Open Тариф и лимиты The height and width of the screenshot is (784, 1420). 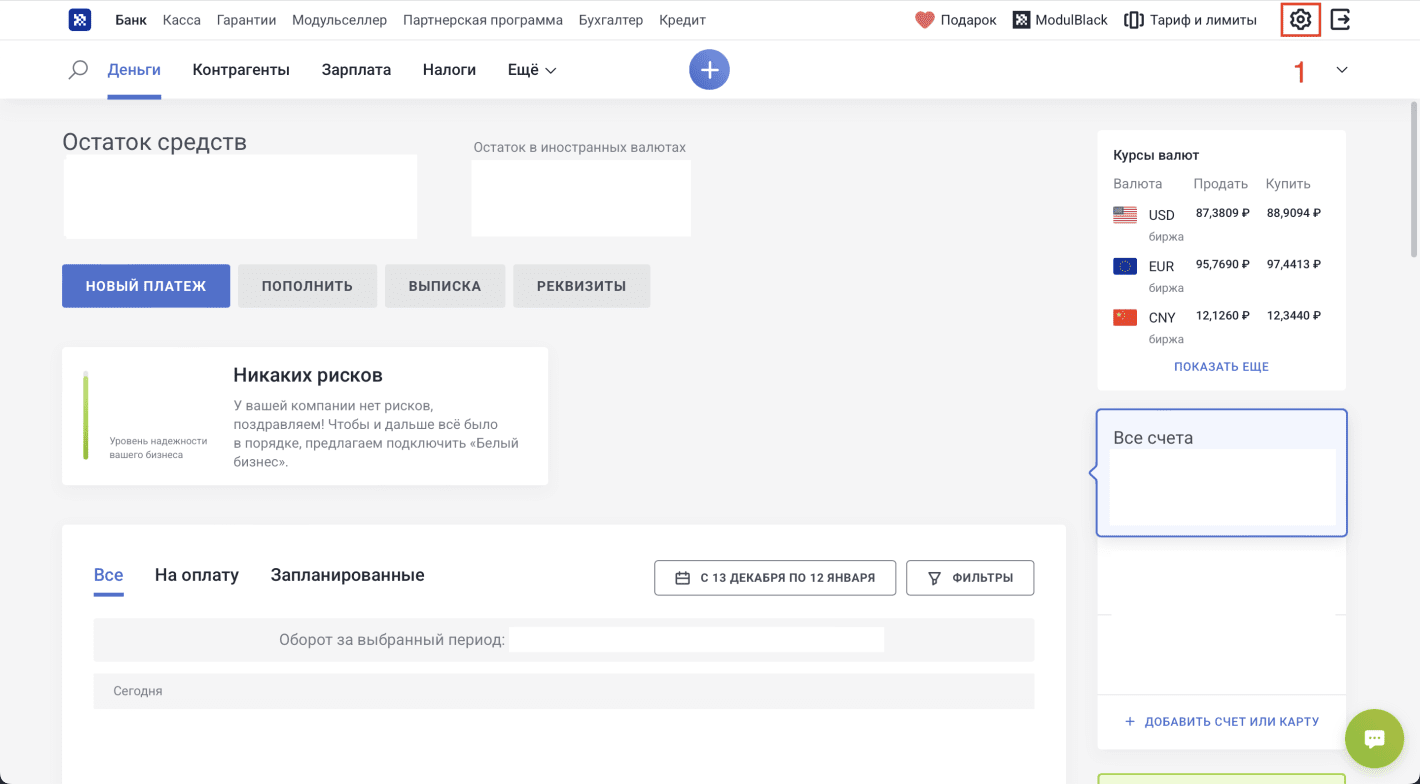(1190, 19)
